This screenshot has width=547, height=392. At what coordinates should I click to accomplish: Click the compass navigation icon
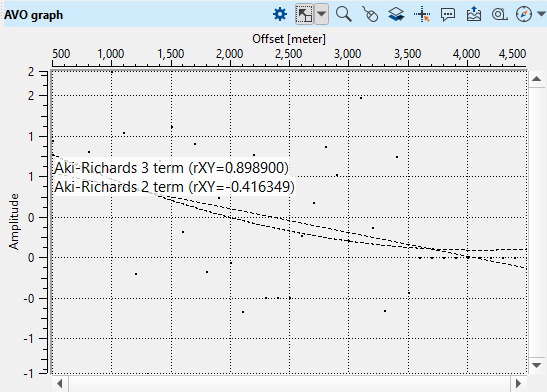(524, 15)
